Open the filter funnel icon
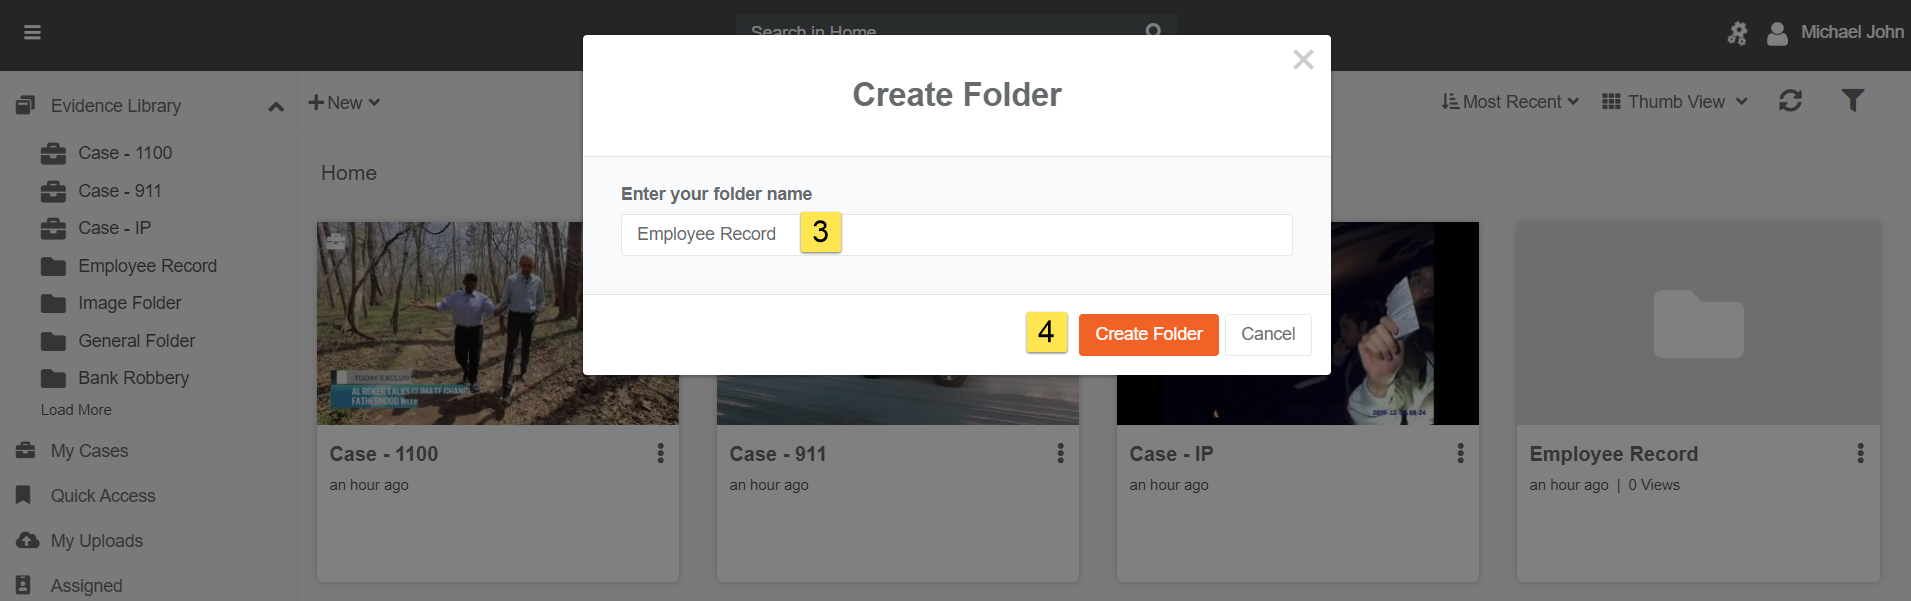The width and height of the screenshot is (1911, 601). coord(1852,101)
